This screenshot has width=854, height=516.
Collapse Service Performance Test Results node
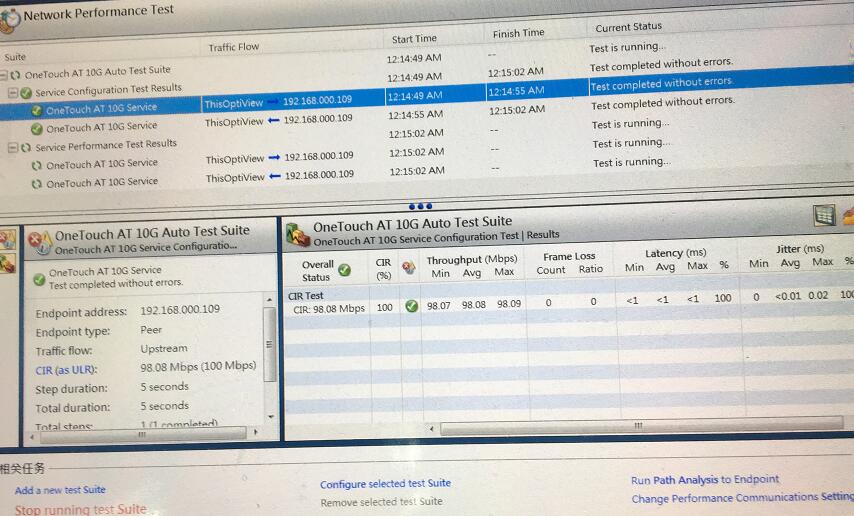coord(13,147)
